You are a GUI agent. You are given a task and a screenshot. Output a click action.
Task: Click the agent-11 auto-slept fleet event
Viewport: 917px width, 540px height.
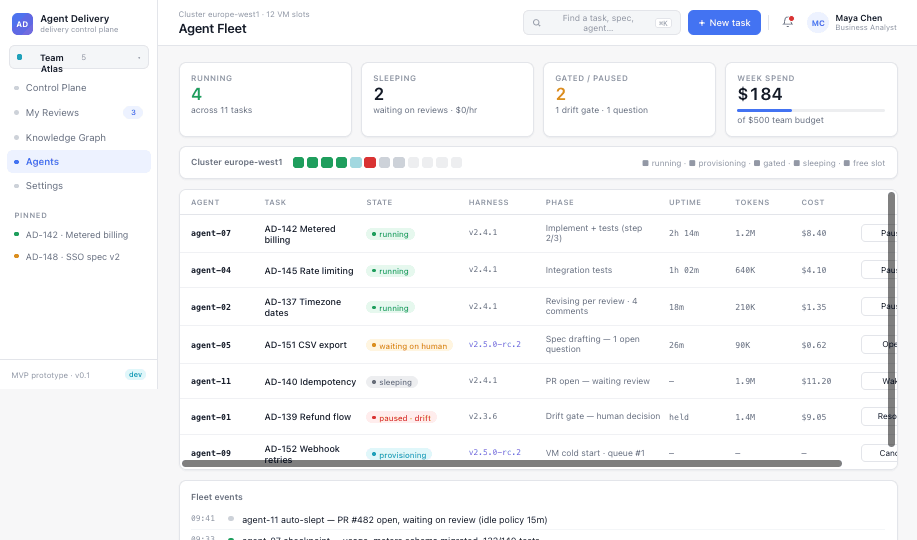395,520
